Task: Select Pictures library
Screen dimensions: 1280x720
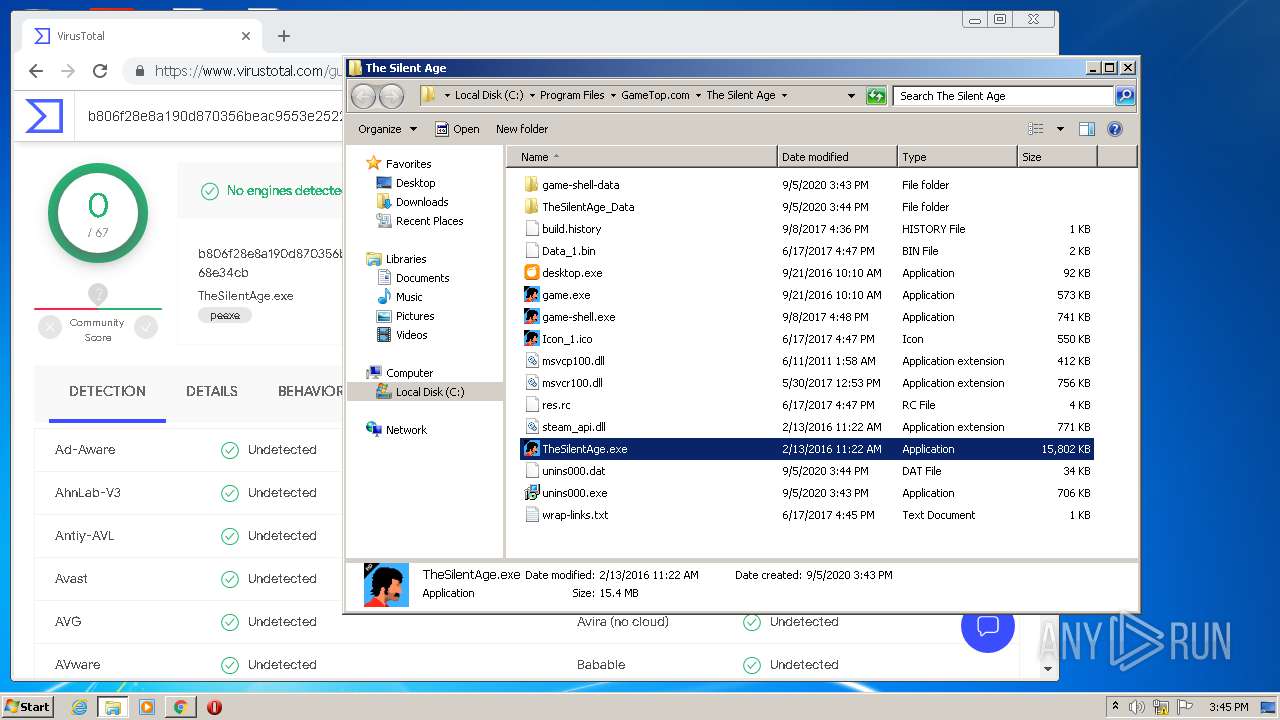Action: pyautogui.click(x=405, y=316)
